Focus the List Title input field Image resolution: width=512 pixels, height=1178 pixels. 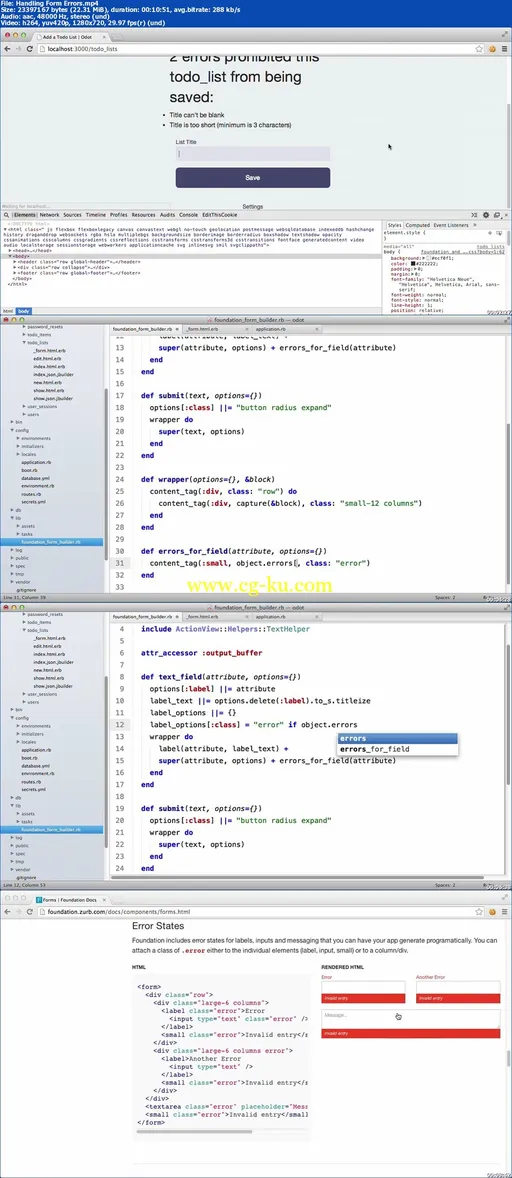(253, 154)
